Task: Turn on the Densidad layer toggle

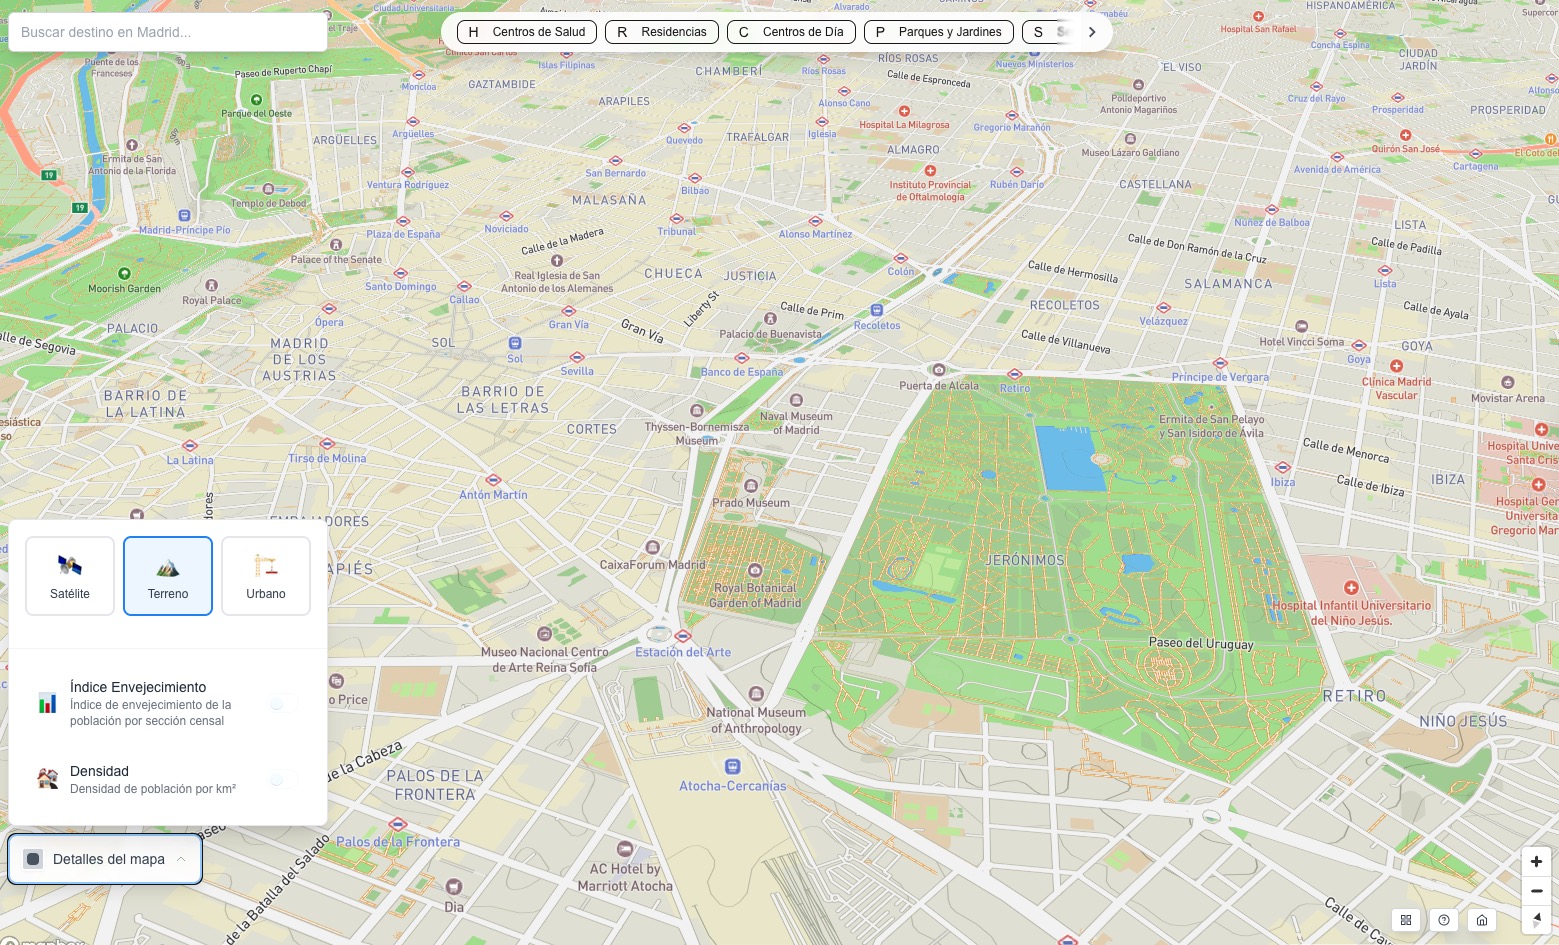Action: click(x=283, y=780)
